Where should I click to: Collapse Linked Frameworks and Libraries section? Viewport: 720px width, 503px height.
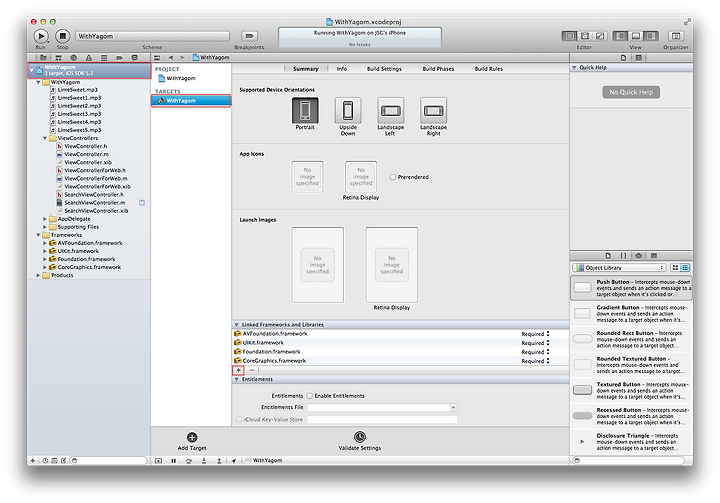(x=236, y=324)
